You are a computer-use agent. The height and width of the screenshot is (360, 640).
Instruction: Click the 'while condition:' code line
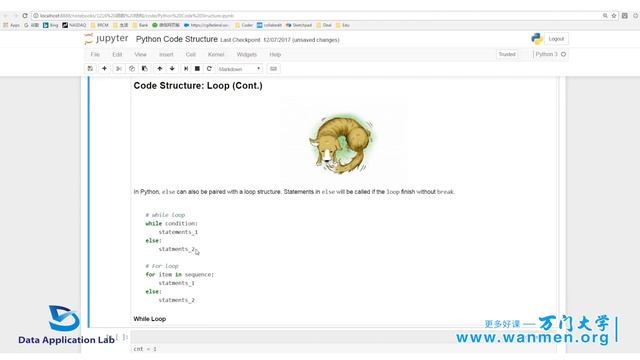[171, 223]
